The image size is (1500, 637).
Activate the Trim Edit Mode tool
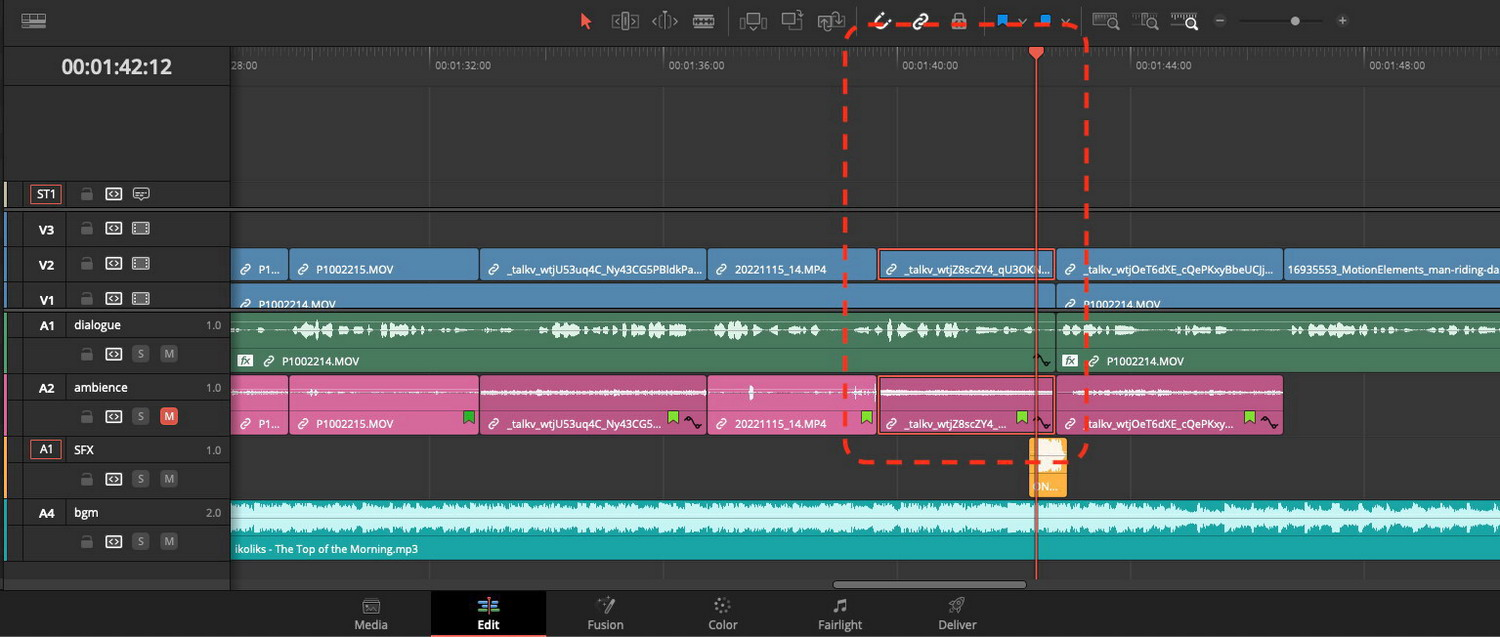click(x=625, y=21)
